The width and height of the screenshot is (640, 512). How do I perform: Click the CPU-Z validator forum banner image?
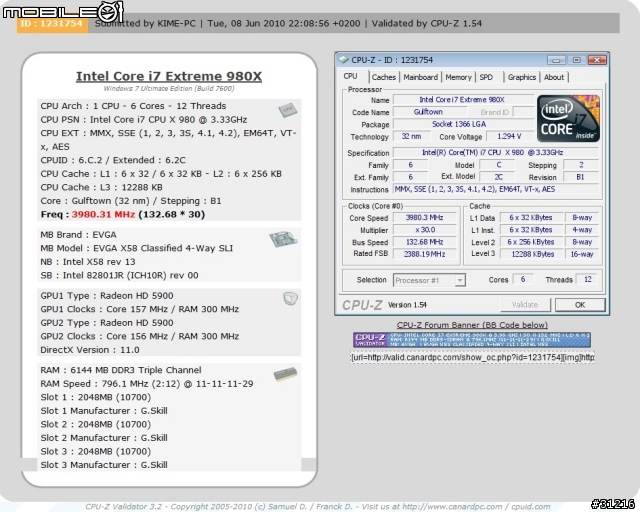tap(472, 340)
